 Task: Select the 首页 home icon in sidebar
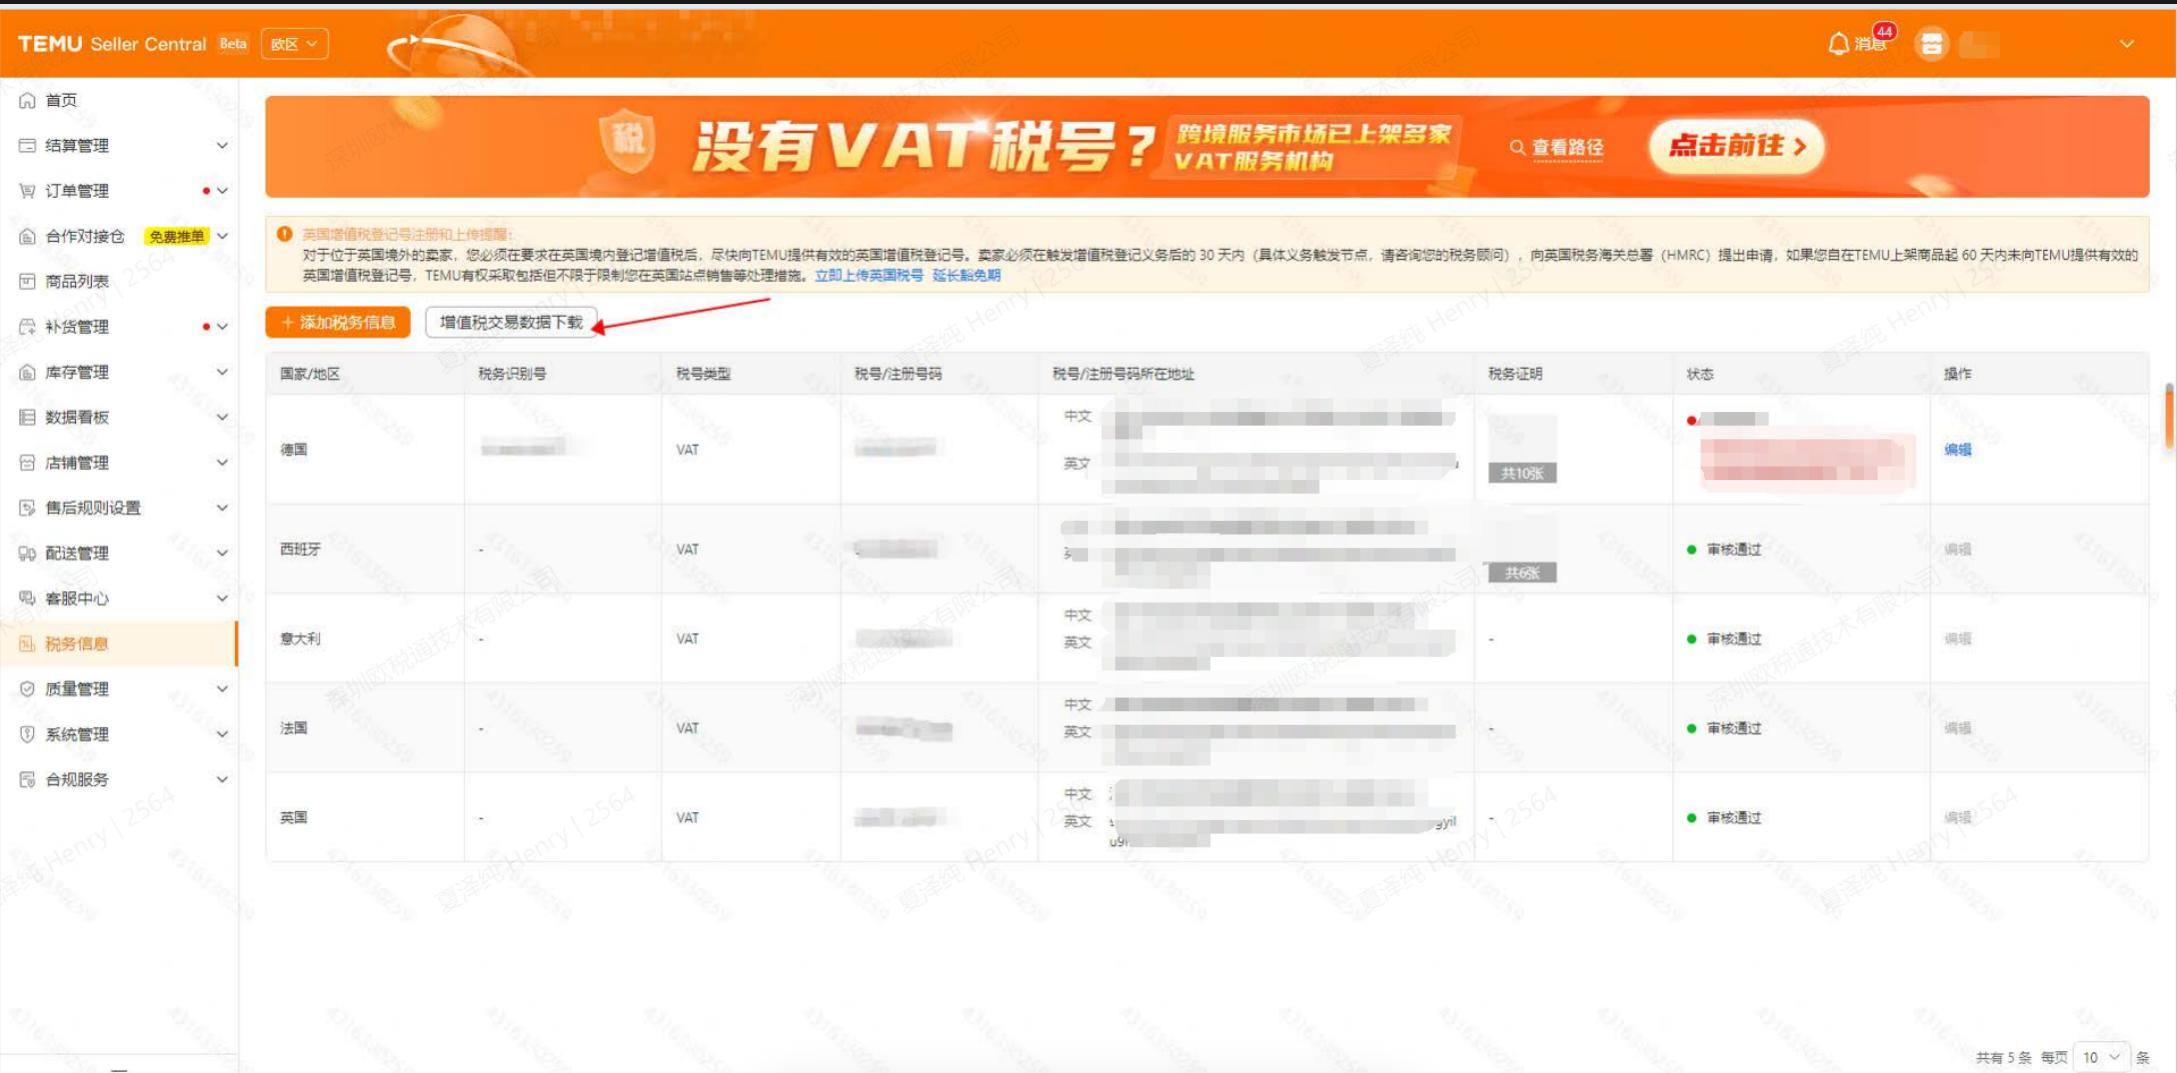pyautogui.click(x=30, y=99)
